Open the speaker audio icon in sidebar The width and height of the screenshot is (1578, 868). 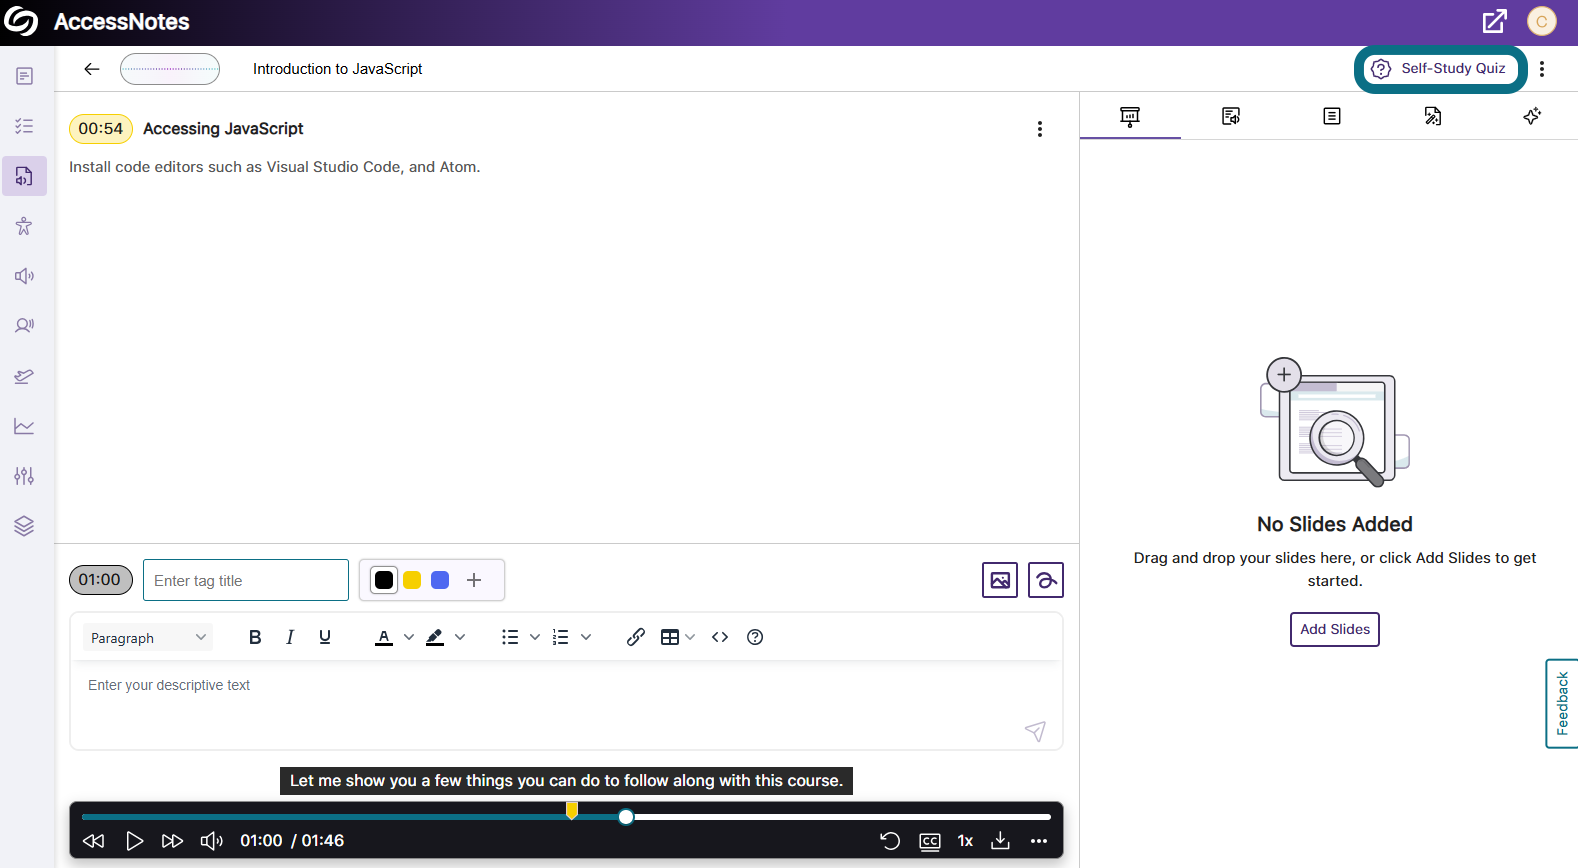click(25, 276)
